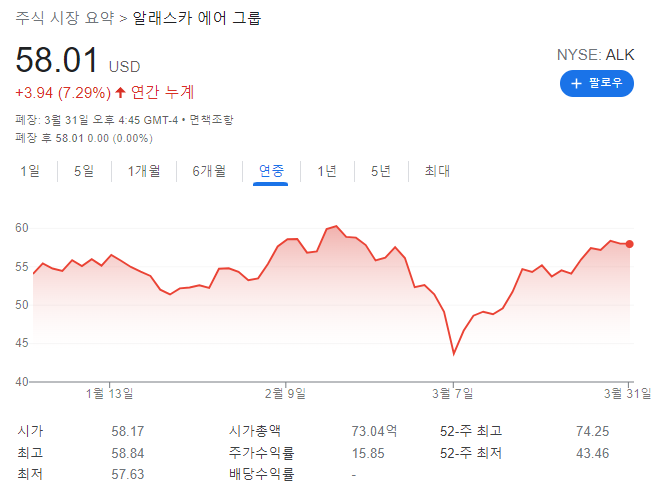The image size is (668, 486).
Task: Click the 3월 7일 axis date label
Action: pos(453,393)
